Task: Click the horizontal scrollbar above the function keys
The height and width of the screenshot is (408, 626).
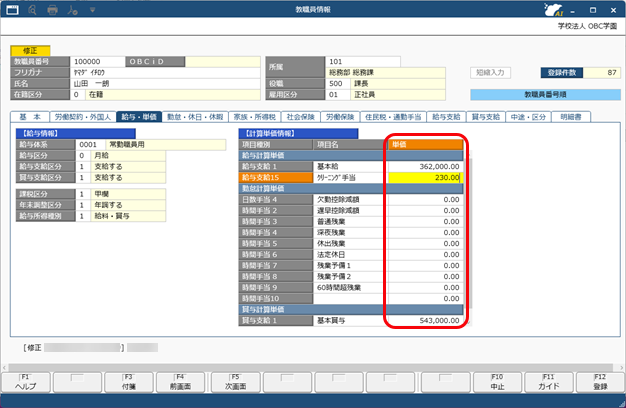Action: (313, 367)
